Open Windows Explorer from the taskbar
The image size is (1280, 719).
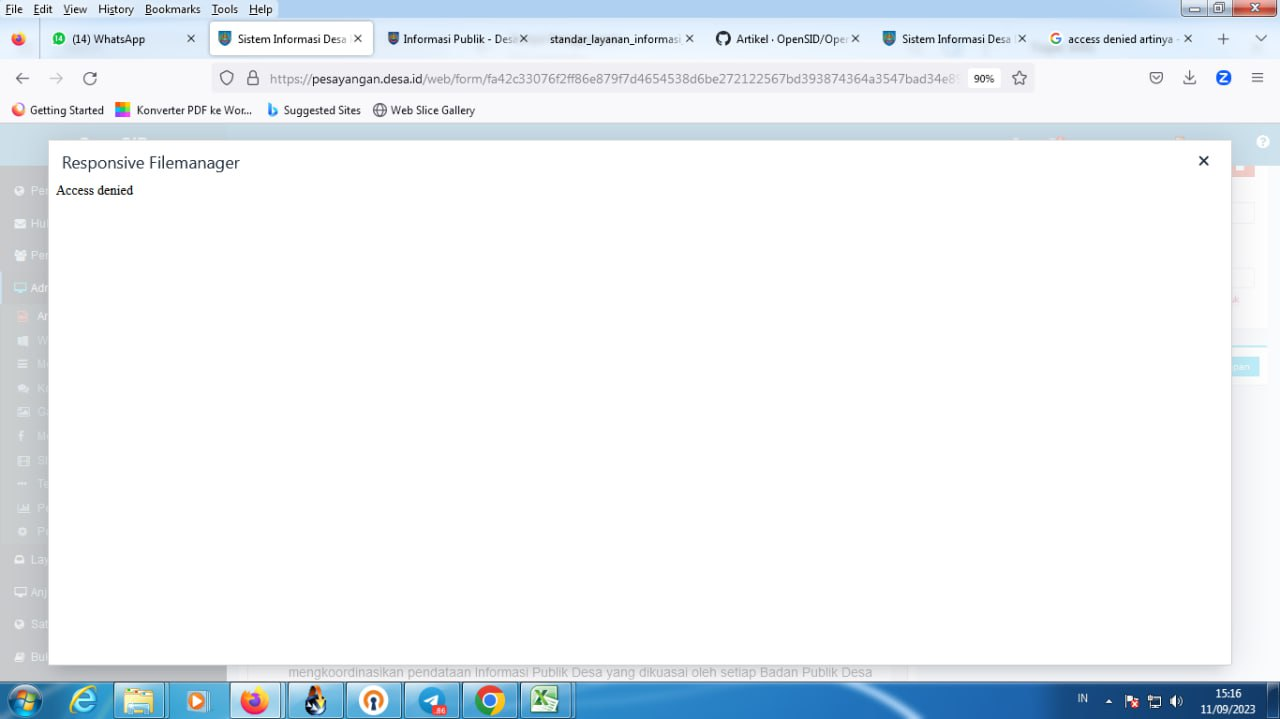[139, 701]
